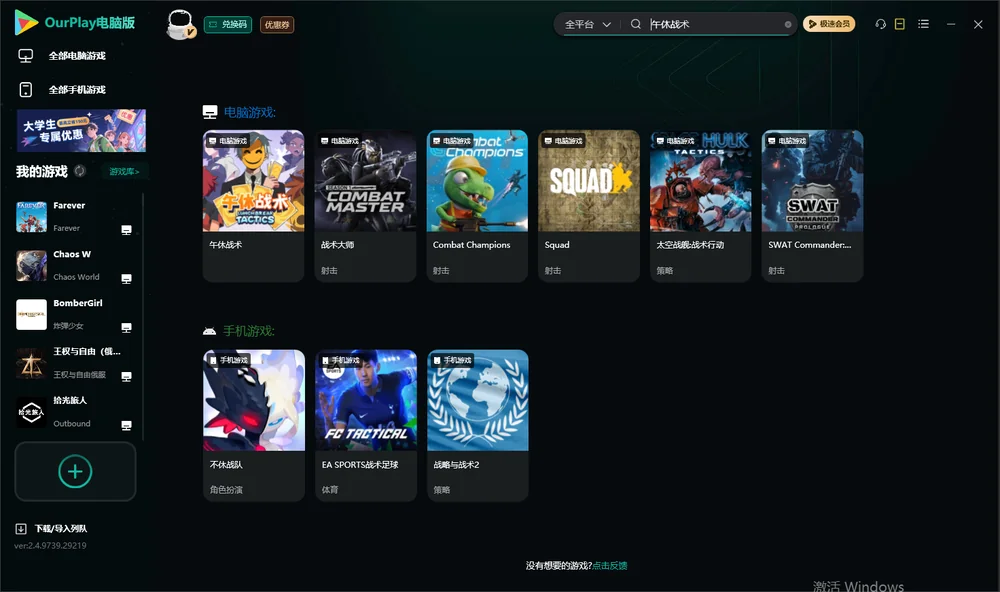The width and height of the screenshot is (1000, 592).
Task: Open Chaos World in my games list
Action: tap(77, 265)
